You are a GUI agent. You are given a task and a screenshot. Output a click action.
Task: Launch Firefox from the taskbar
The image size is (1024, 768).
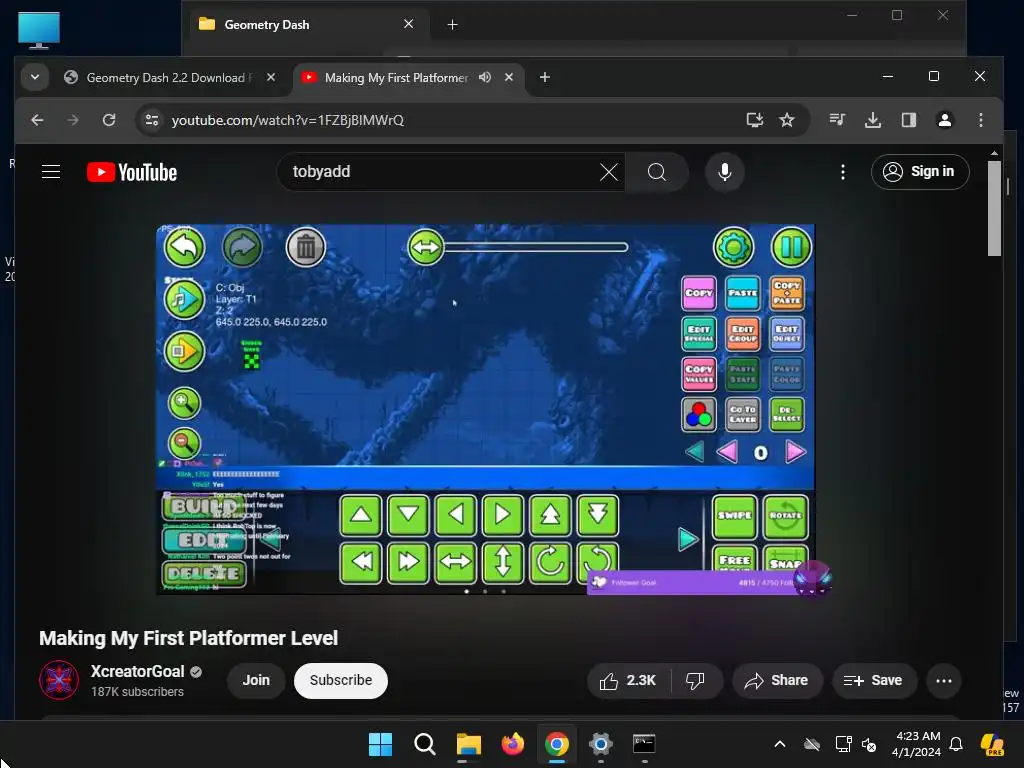click(x=513, y=744)
